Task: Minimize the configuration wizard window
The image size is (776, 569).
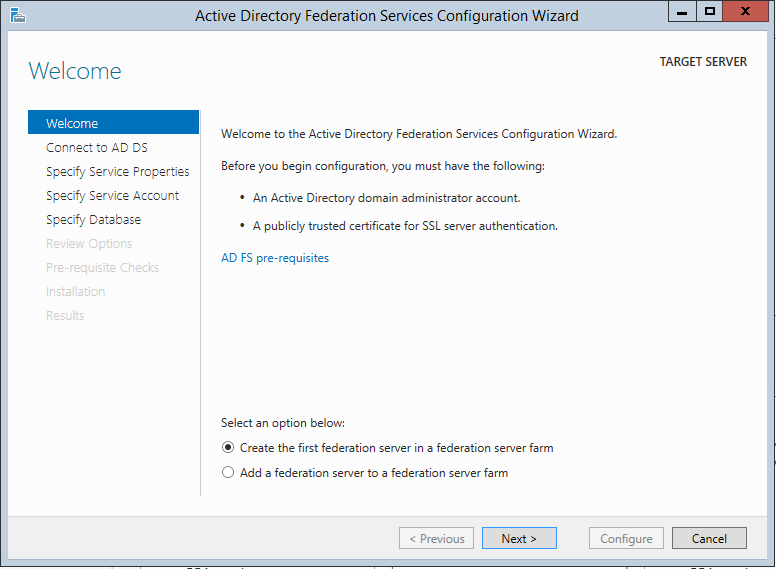Action: click(x=683, y=12)
